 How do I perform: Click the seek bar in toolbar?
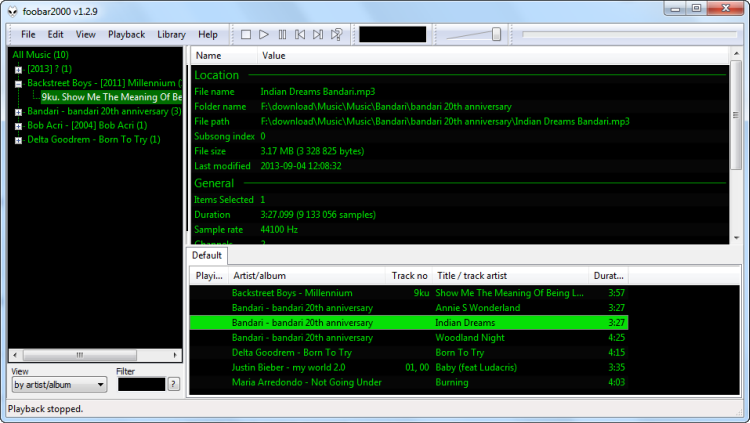pos(629,34)
